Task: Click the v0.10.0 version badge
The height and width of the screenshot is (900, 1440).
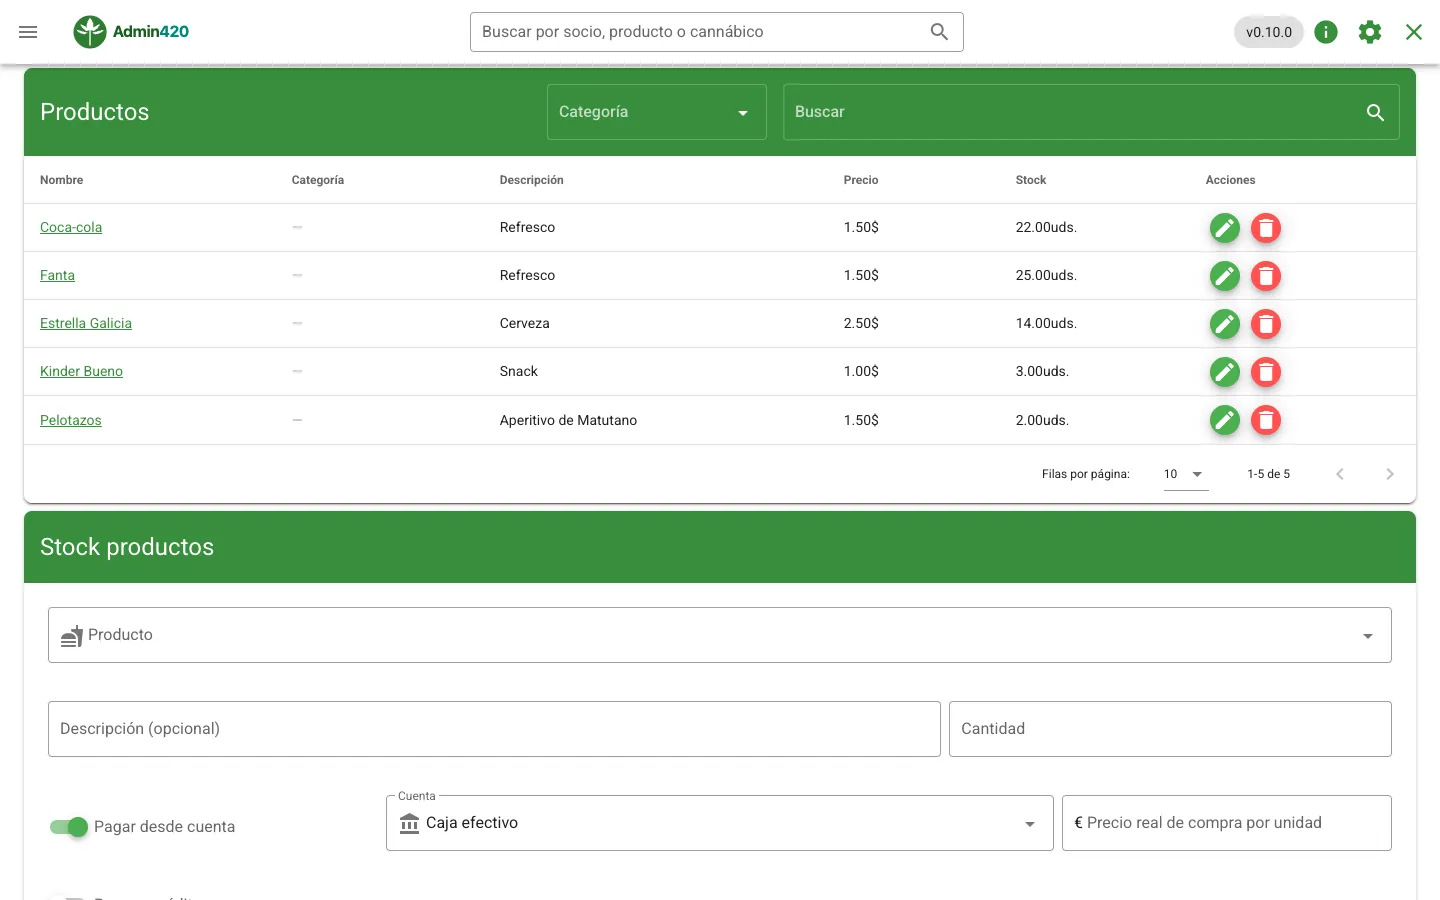Action: coord(1269,32)
